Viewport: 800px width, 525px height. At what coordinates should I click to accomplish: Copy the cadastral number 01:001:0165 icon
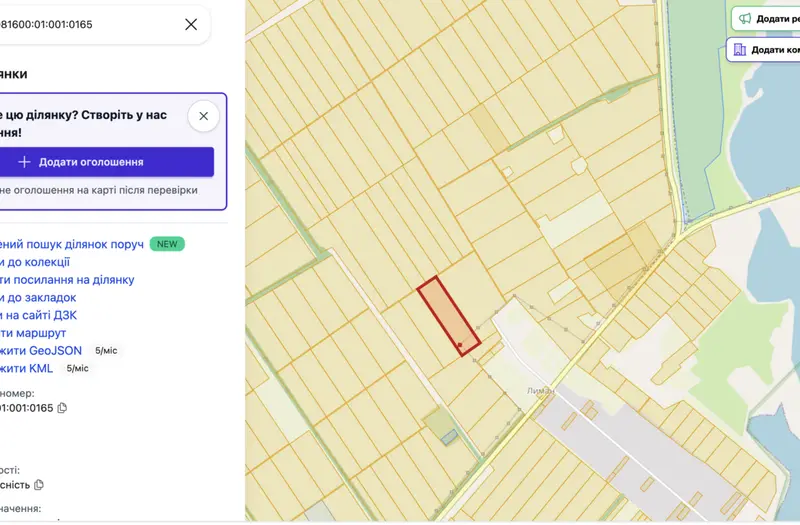62,408
